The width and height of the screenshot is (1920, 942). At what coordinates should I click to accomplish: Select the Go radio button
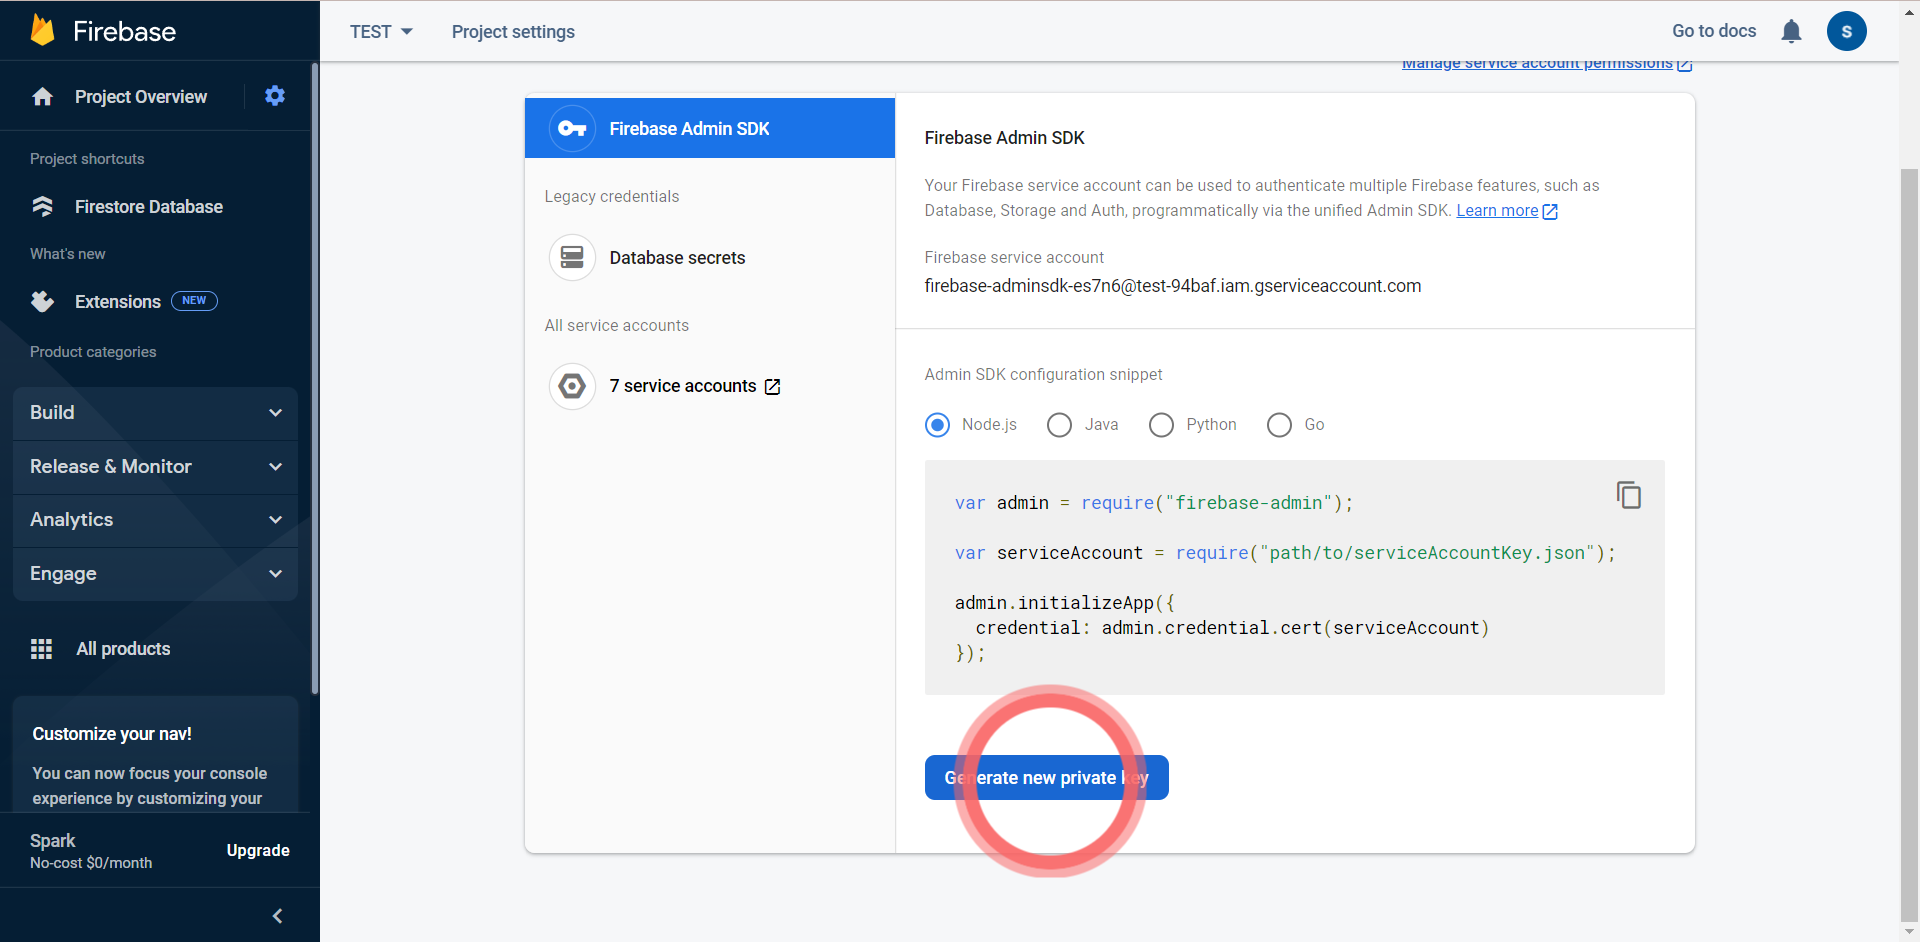pyautogui.click(x=1279, y=425)
